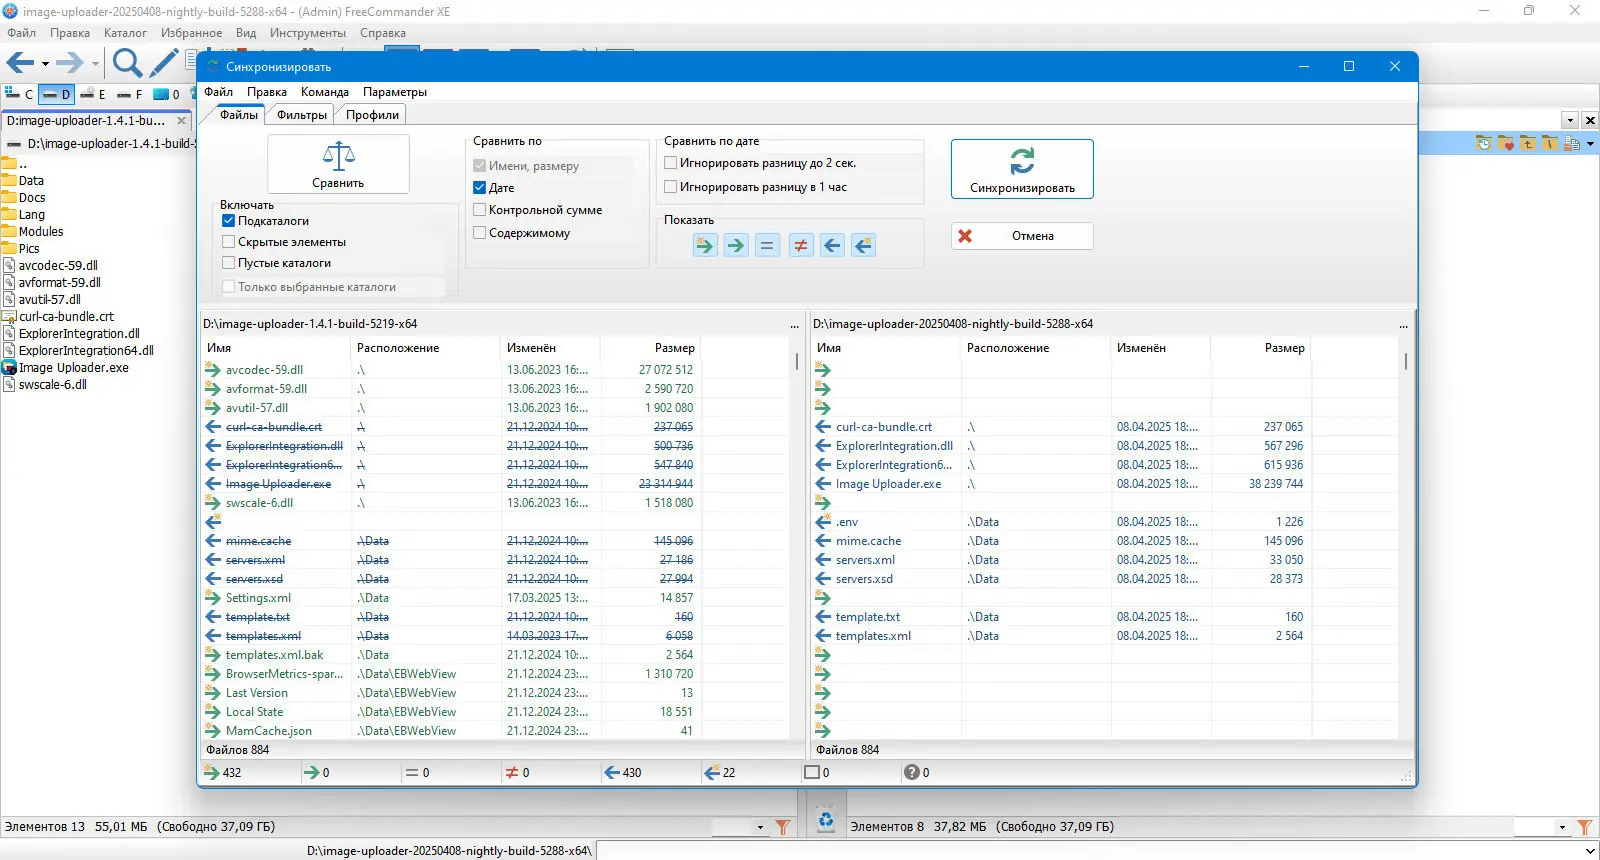Toggle the equal files show filter
Screen dimensions: 1600x860
(767, 245)
